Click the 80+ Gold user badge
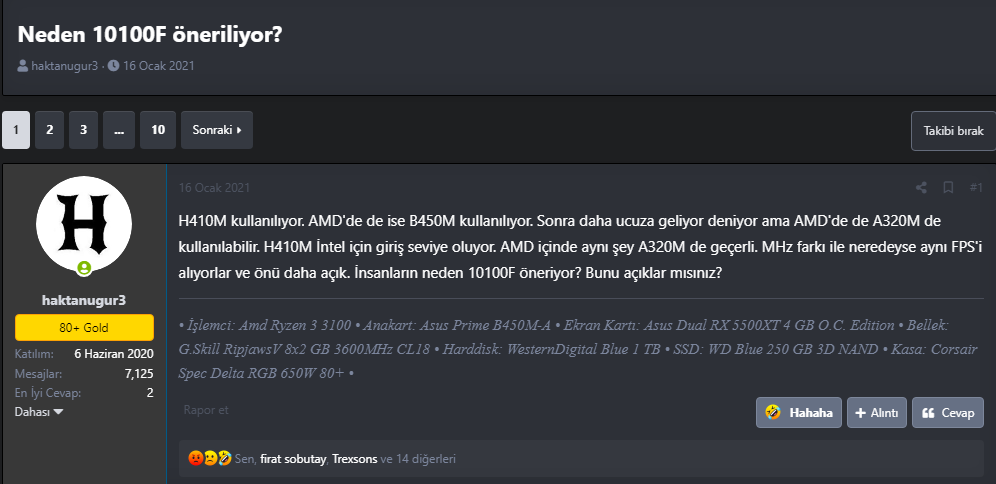996x484 pixels. coord(84,327)
